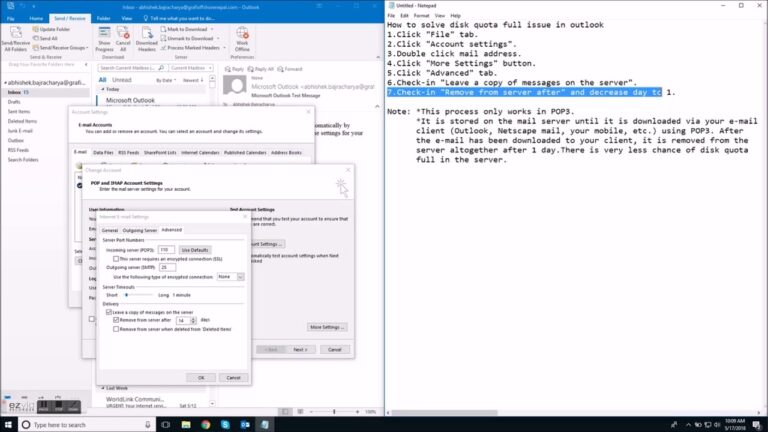Click the Notepad taskbar icon

tap(264, 425)
